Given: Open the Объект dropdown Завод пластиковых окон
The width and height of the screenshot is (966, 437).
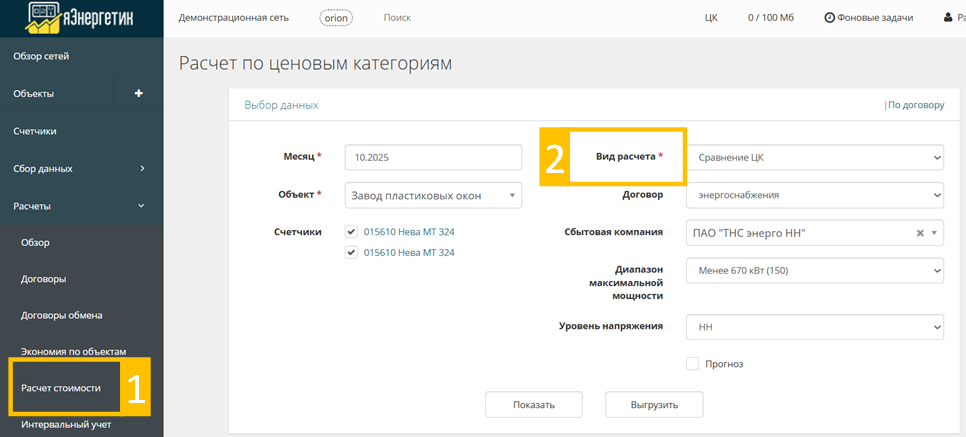Looking at the screenshot, I should click(433, 195).
